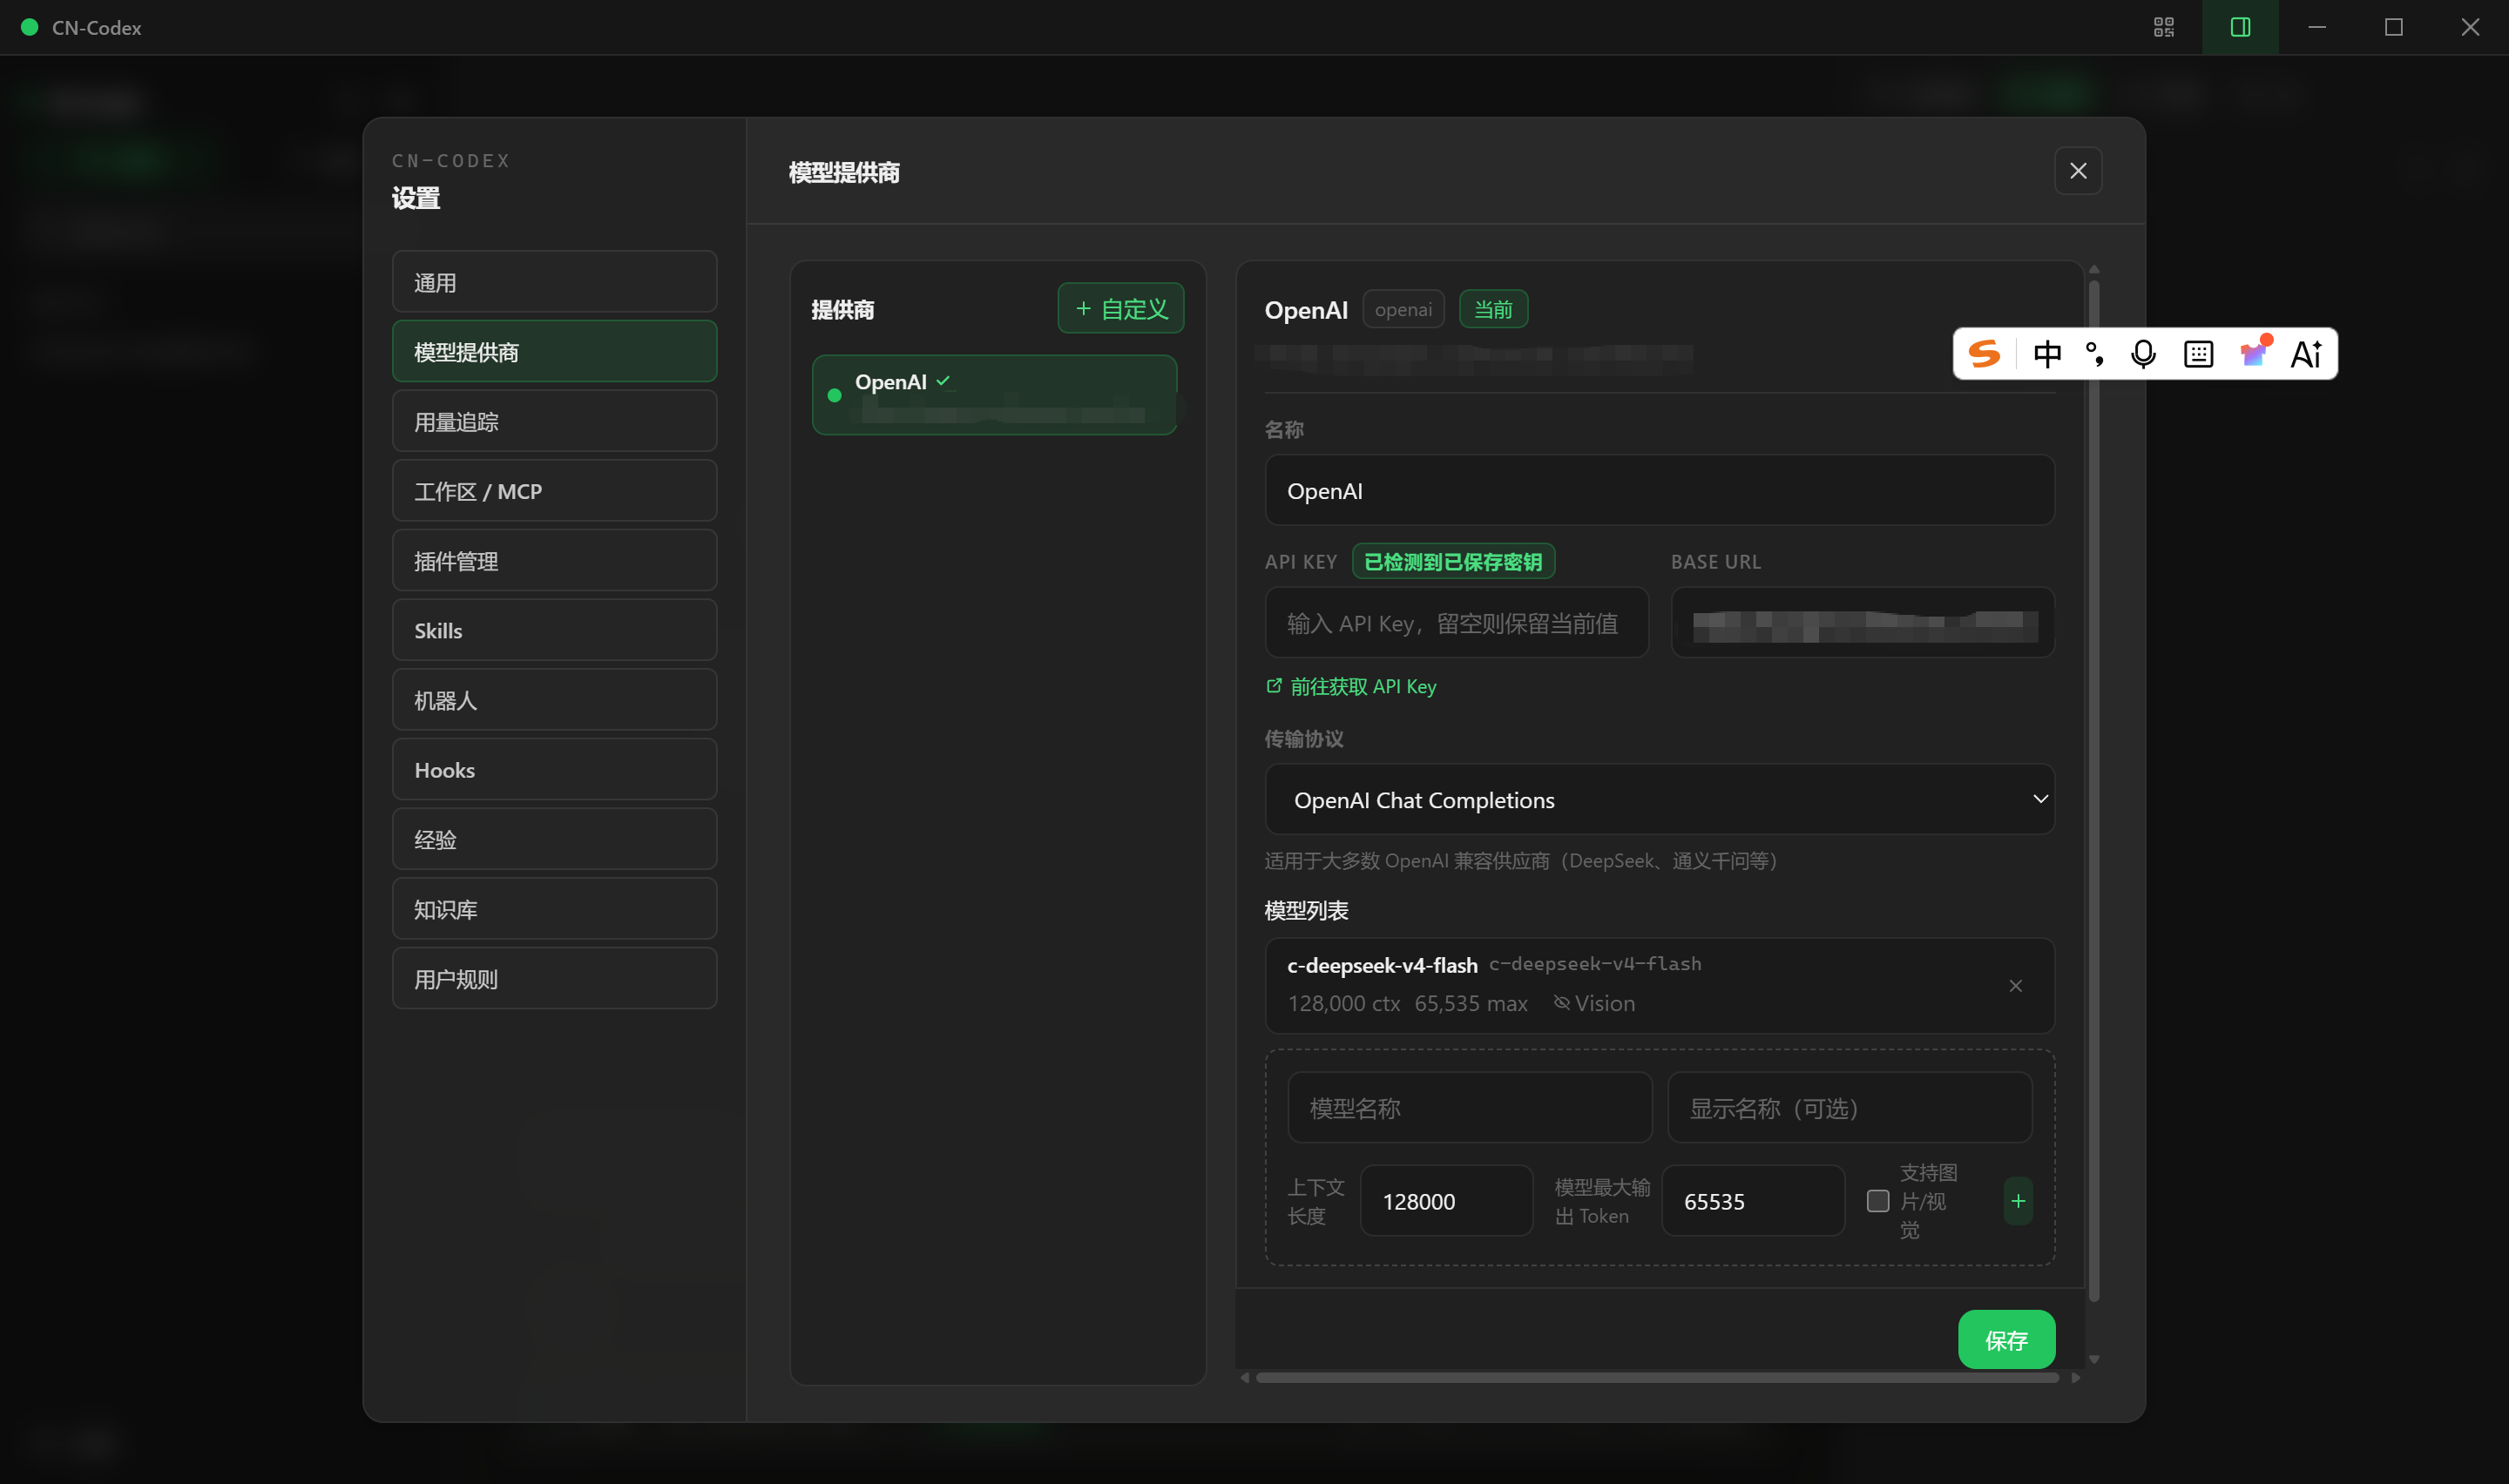Click the Sogou input method logo
Screen dimensions: 2509x1484
click(1984, 354)
